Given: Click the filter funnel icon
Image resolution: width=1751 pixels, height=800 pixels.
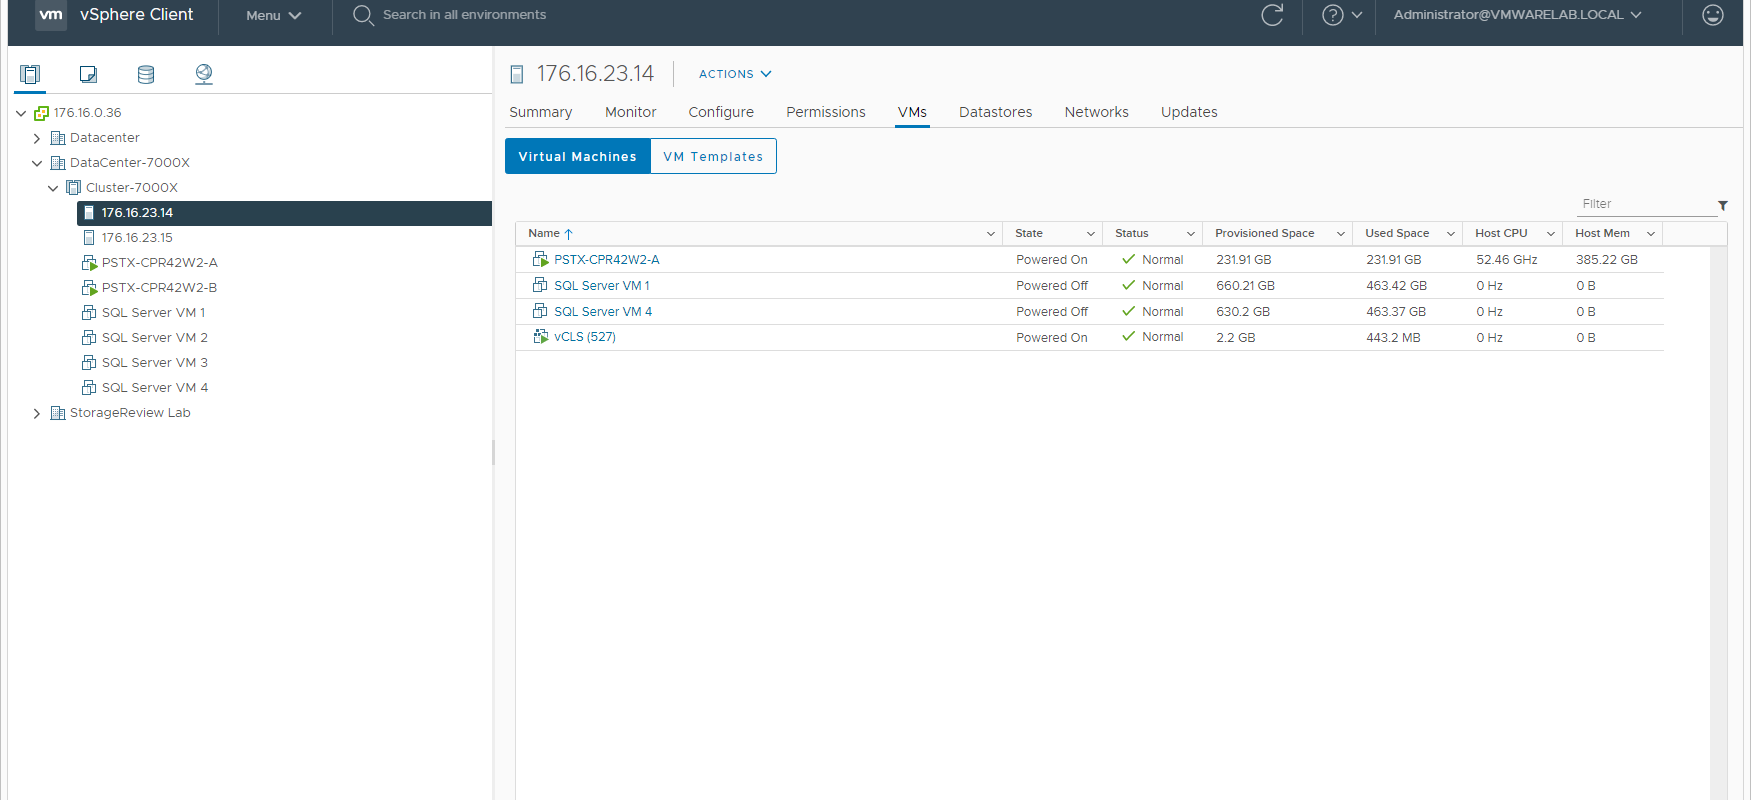Looking at the screenshot, I should 1723,205.
